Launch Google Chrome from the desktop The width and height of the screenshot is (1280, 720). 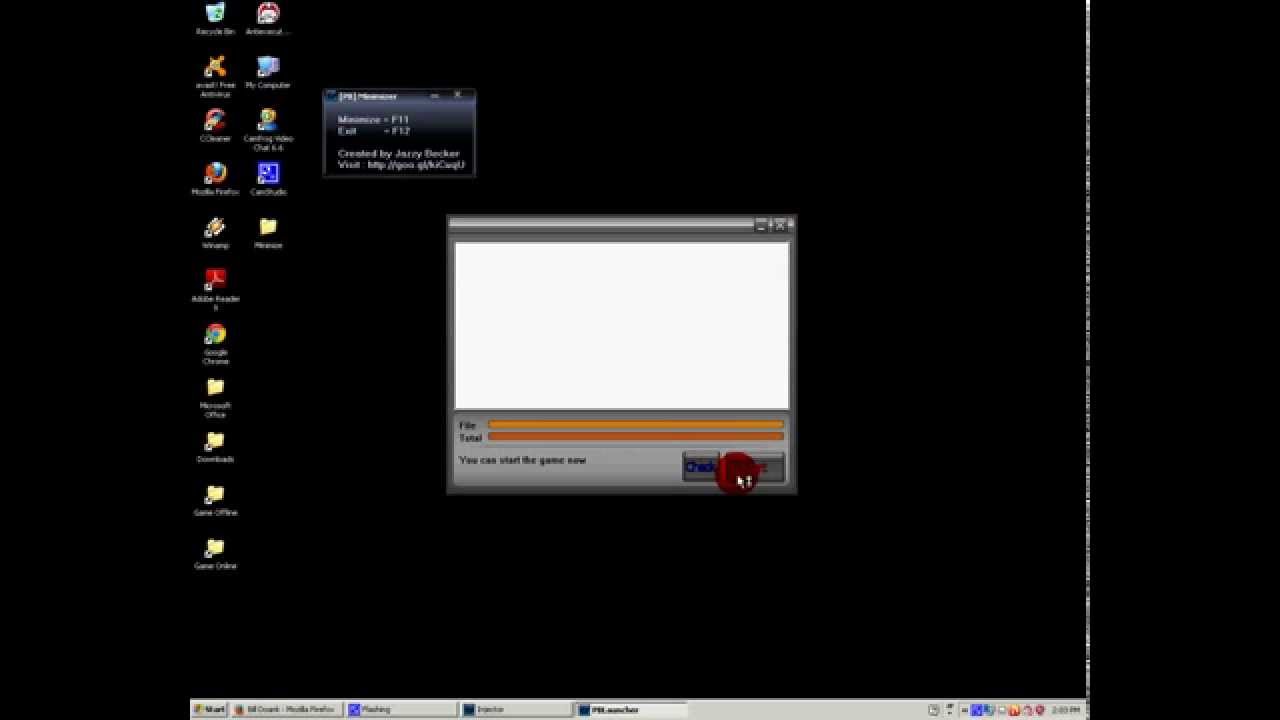pyautogui.click(x=215, y=344)
